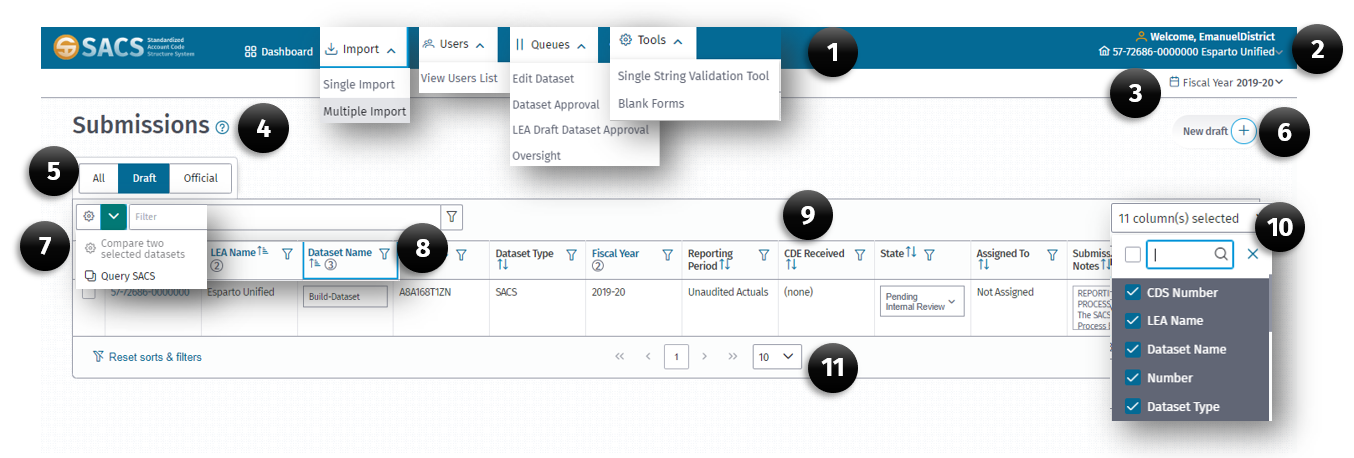Open the Dataset Type column filter
This screenshot has height=458, width=1354.
[x=571, y=255]
